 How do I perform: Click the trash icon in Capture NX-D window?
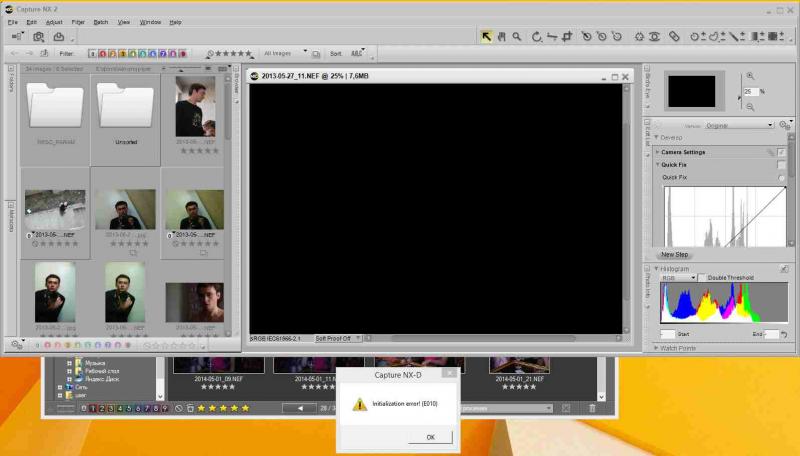pos(592,408)
